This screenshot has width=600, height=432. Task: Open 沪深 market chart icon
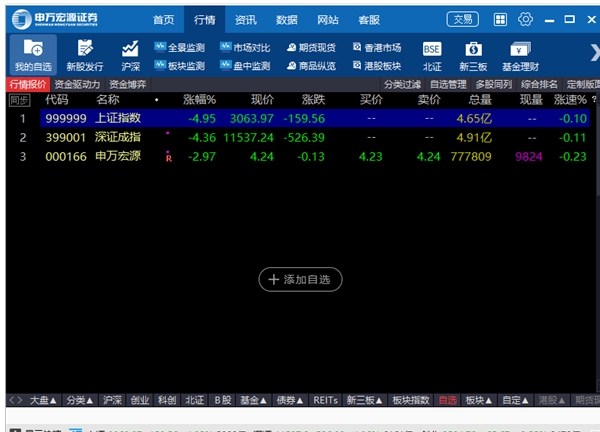click(130, 55)
